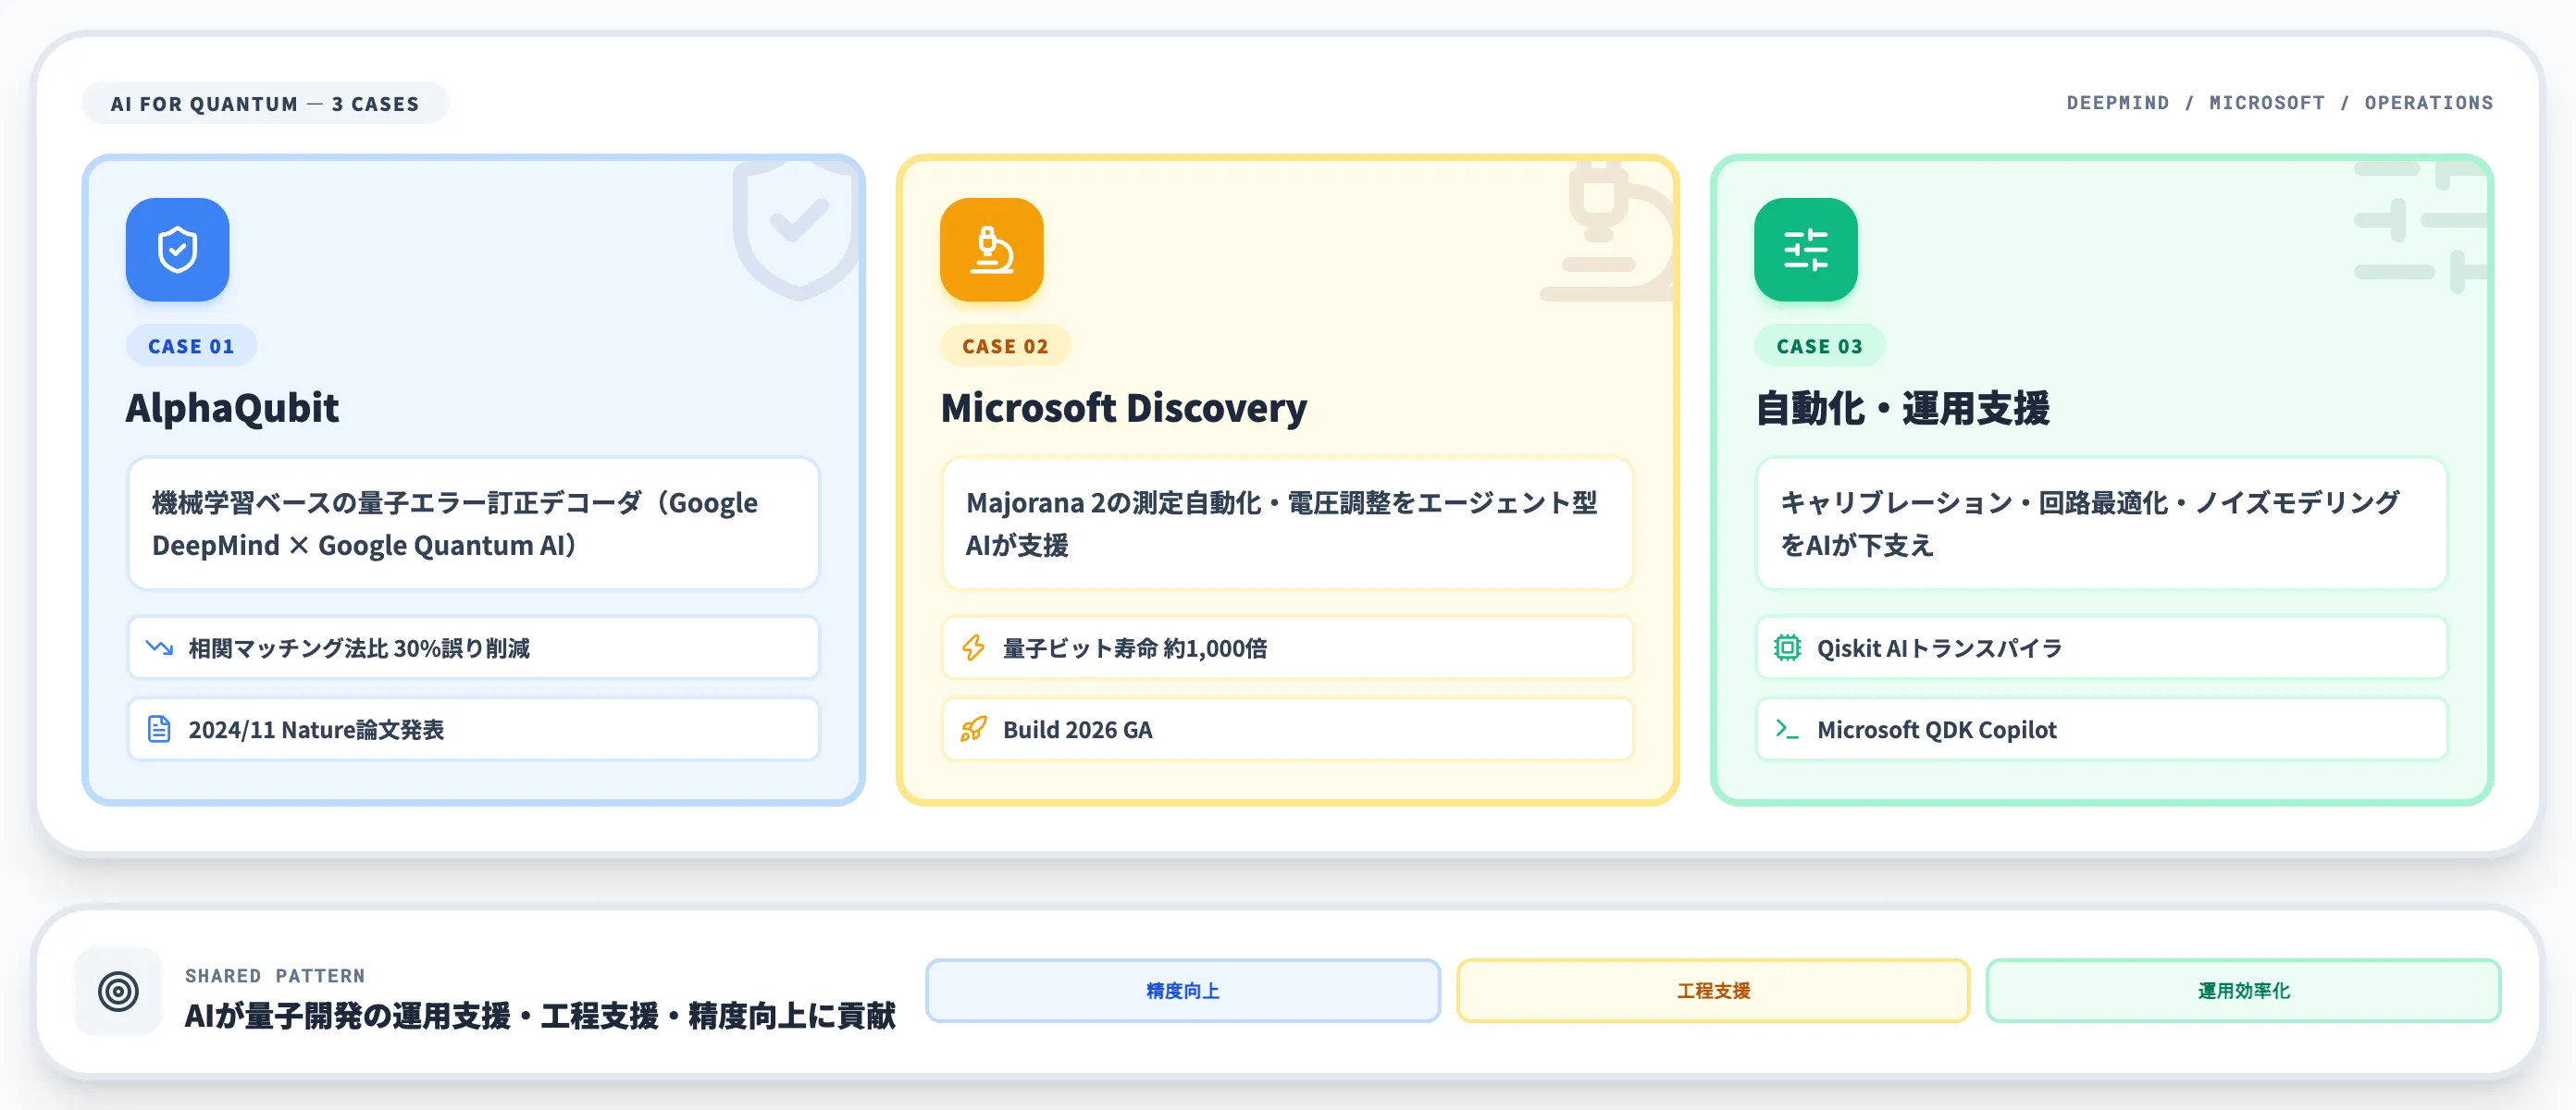Click the CASE 03 badge
Screen dimensions: 2576x1110
click(1819, 346)
